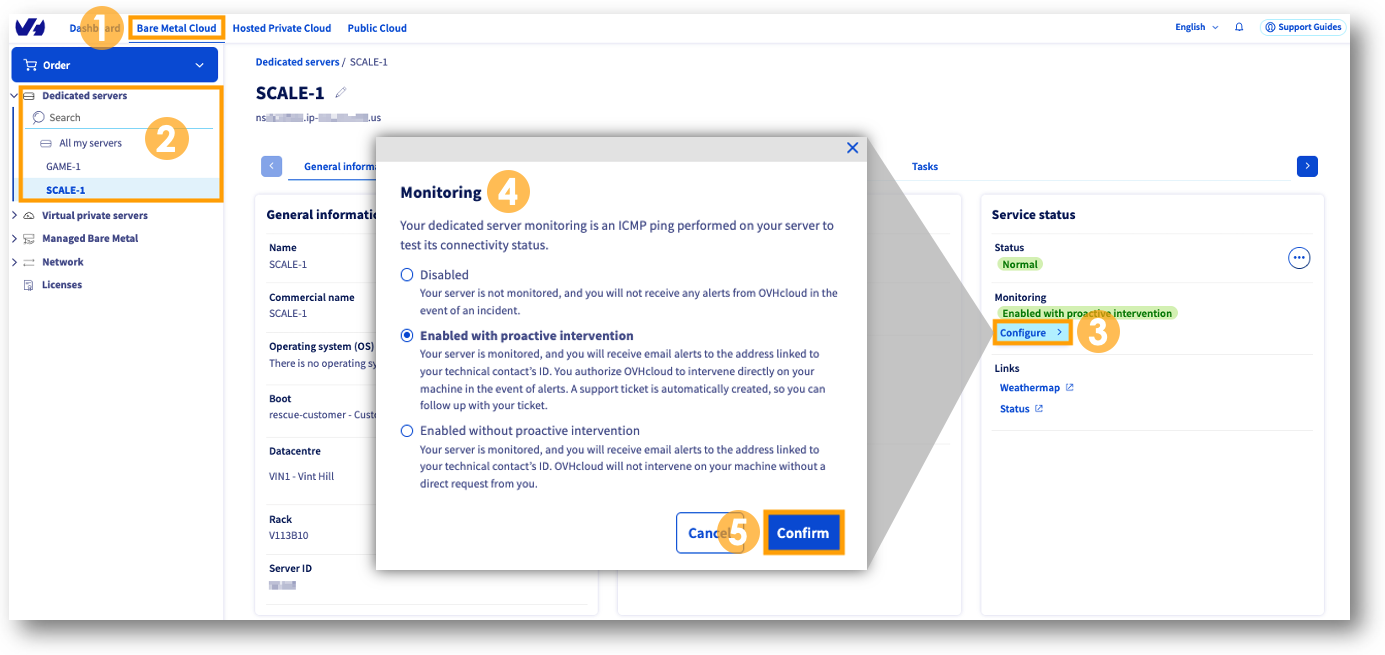Expand the Network sidebar section
The width and height of the screenshot is (1385, 655).
click(x=15, y=261)
